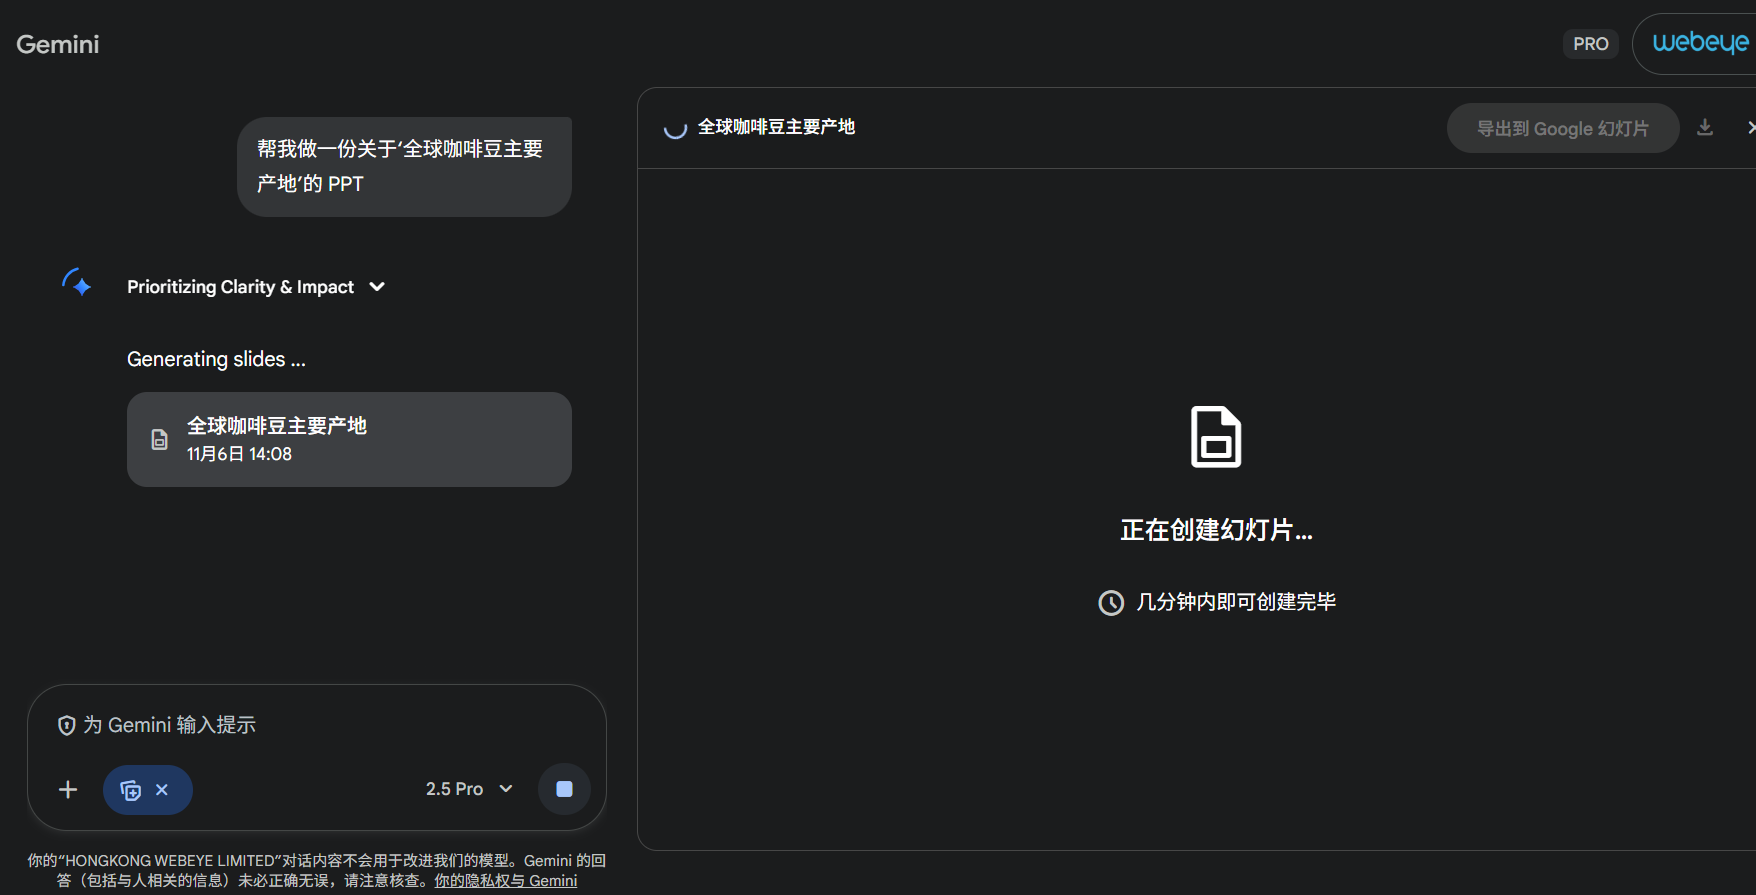The width and height of the screenshot is (1756, 895).
Task: Expand the Prioritizing Clarity & Impact thinking chevron
Action: (x=377, y=287)
